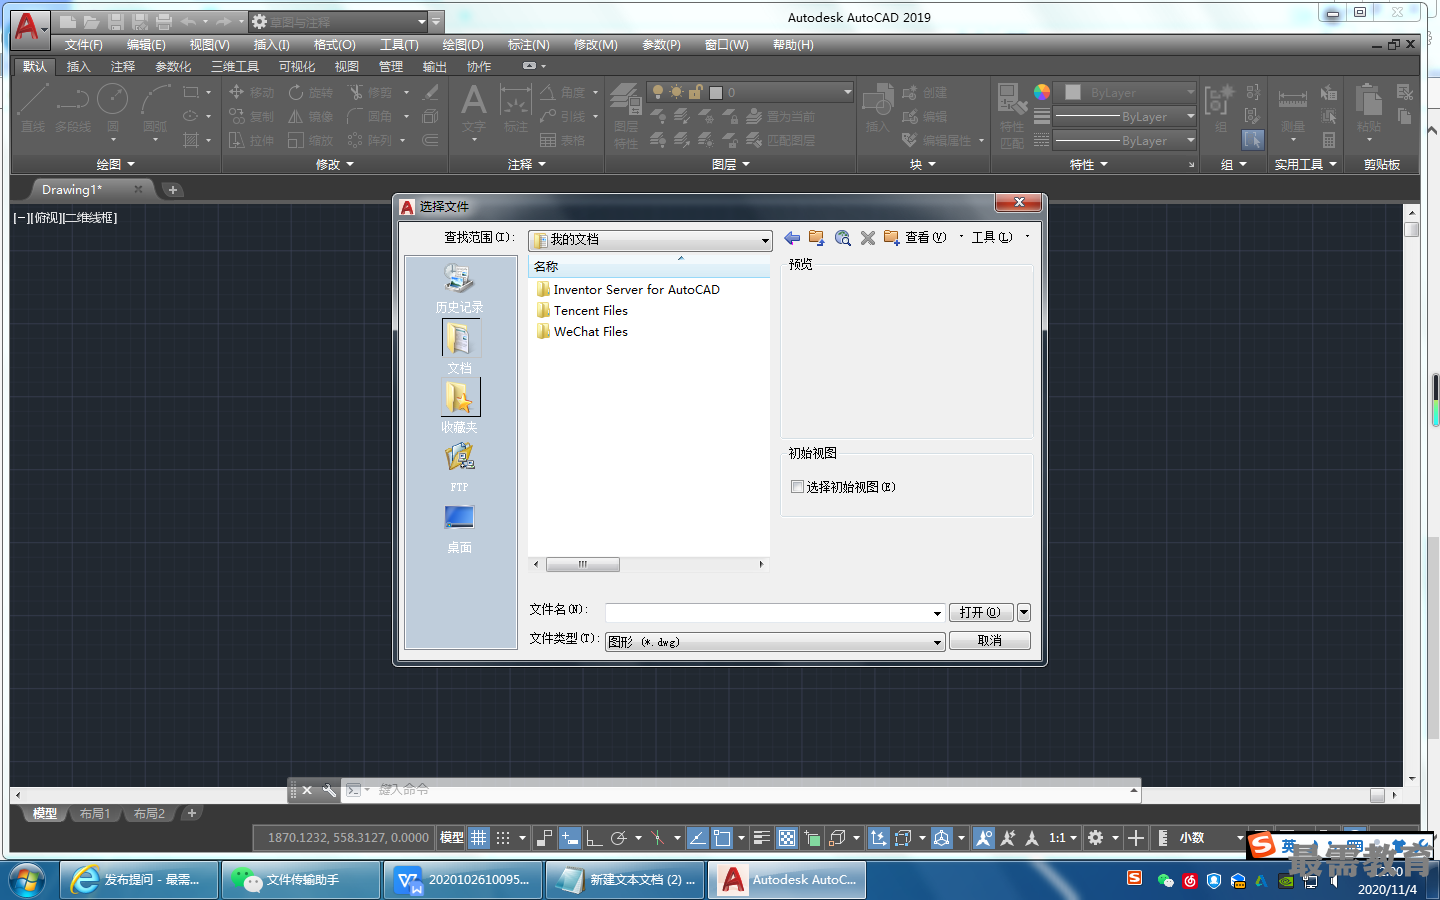
Task: Click the status bar settings gear icon
Action: pyautogui.click(x=1096, y=838)
